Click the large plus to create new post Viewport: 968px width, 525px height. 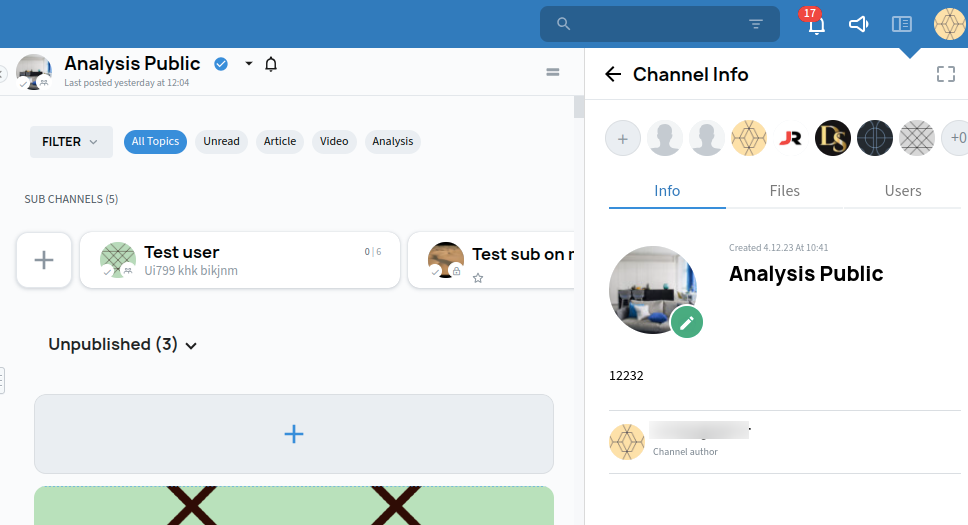coord(293,433)
